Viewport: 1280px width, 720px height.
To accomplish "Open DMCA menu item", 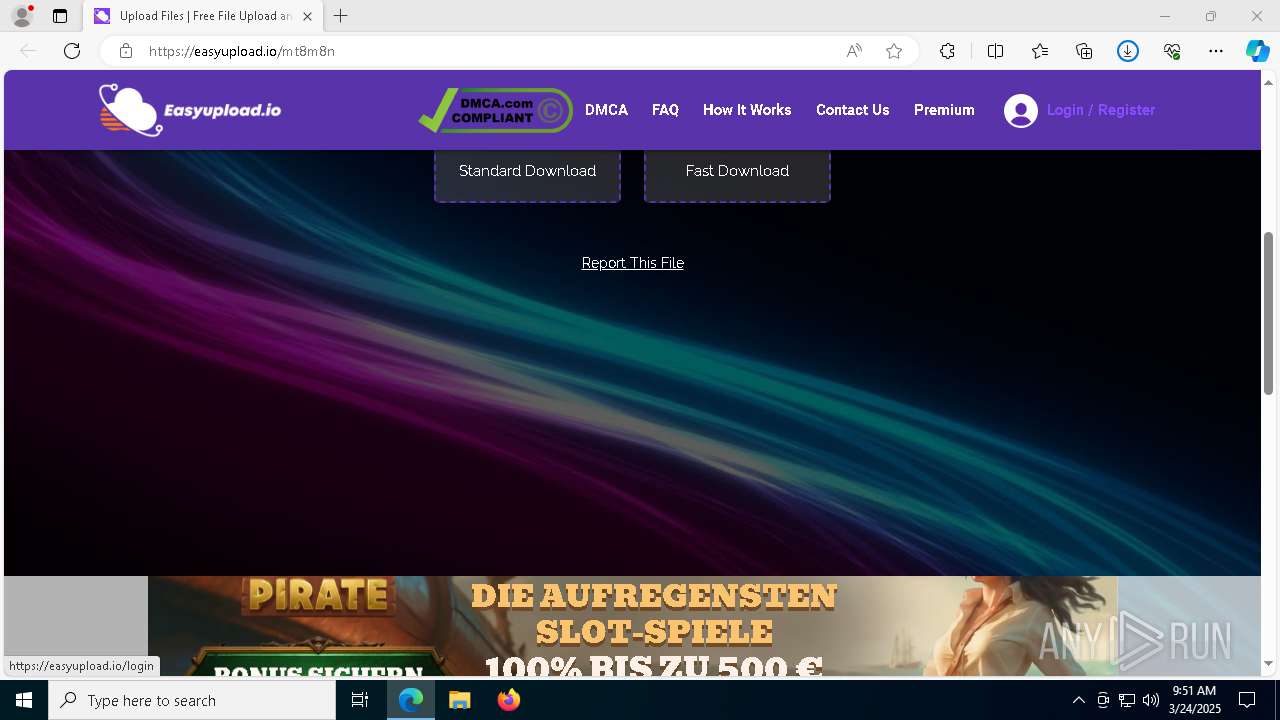I will [606, 110].
